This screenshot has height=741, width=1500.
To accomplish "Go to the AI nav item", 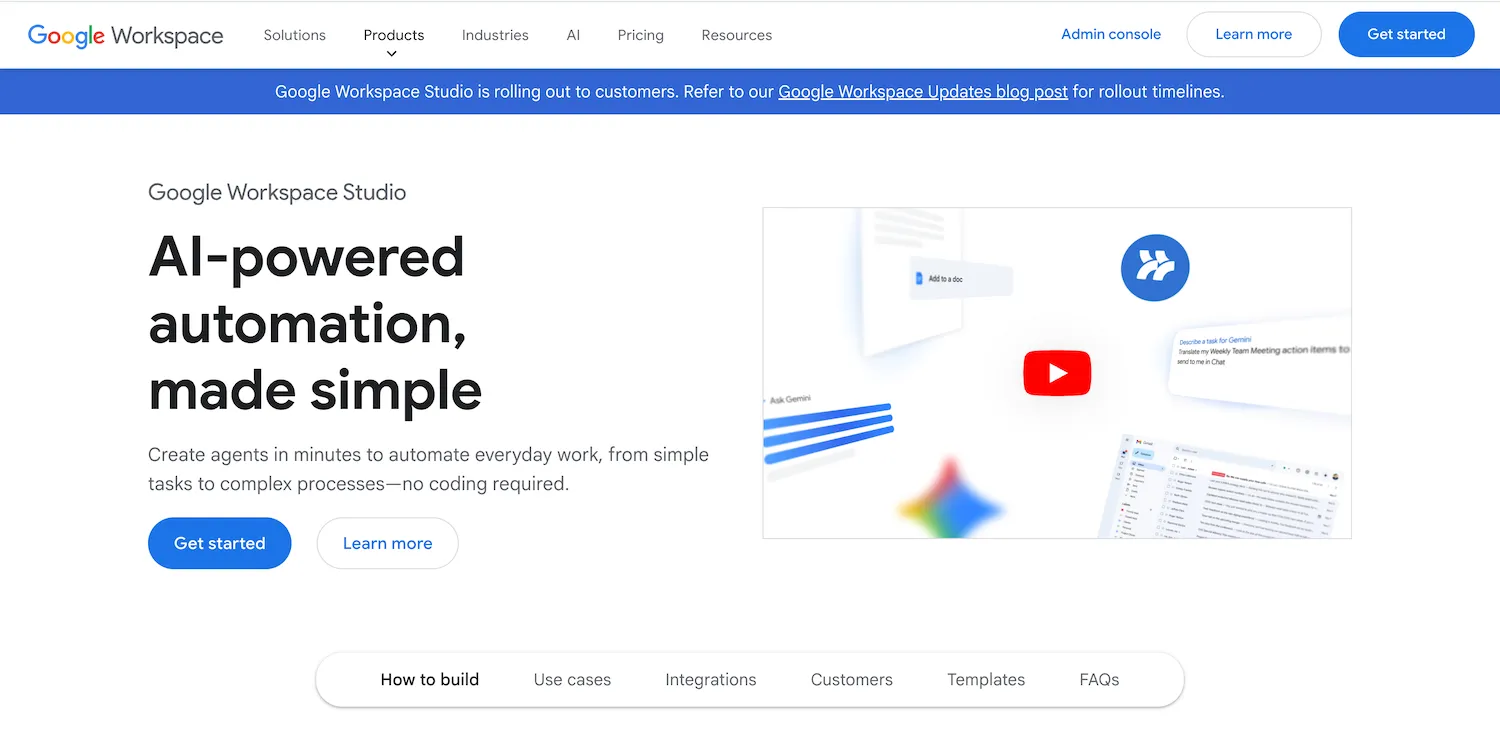I will 573,35.
